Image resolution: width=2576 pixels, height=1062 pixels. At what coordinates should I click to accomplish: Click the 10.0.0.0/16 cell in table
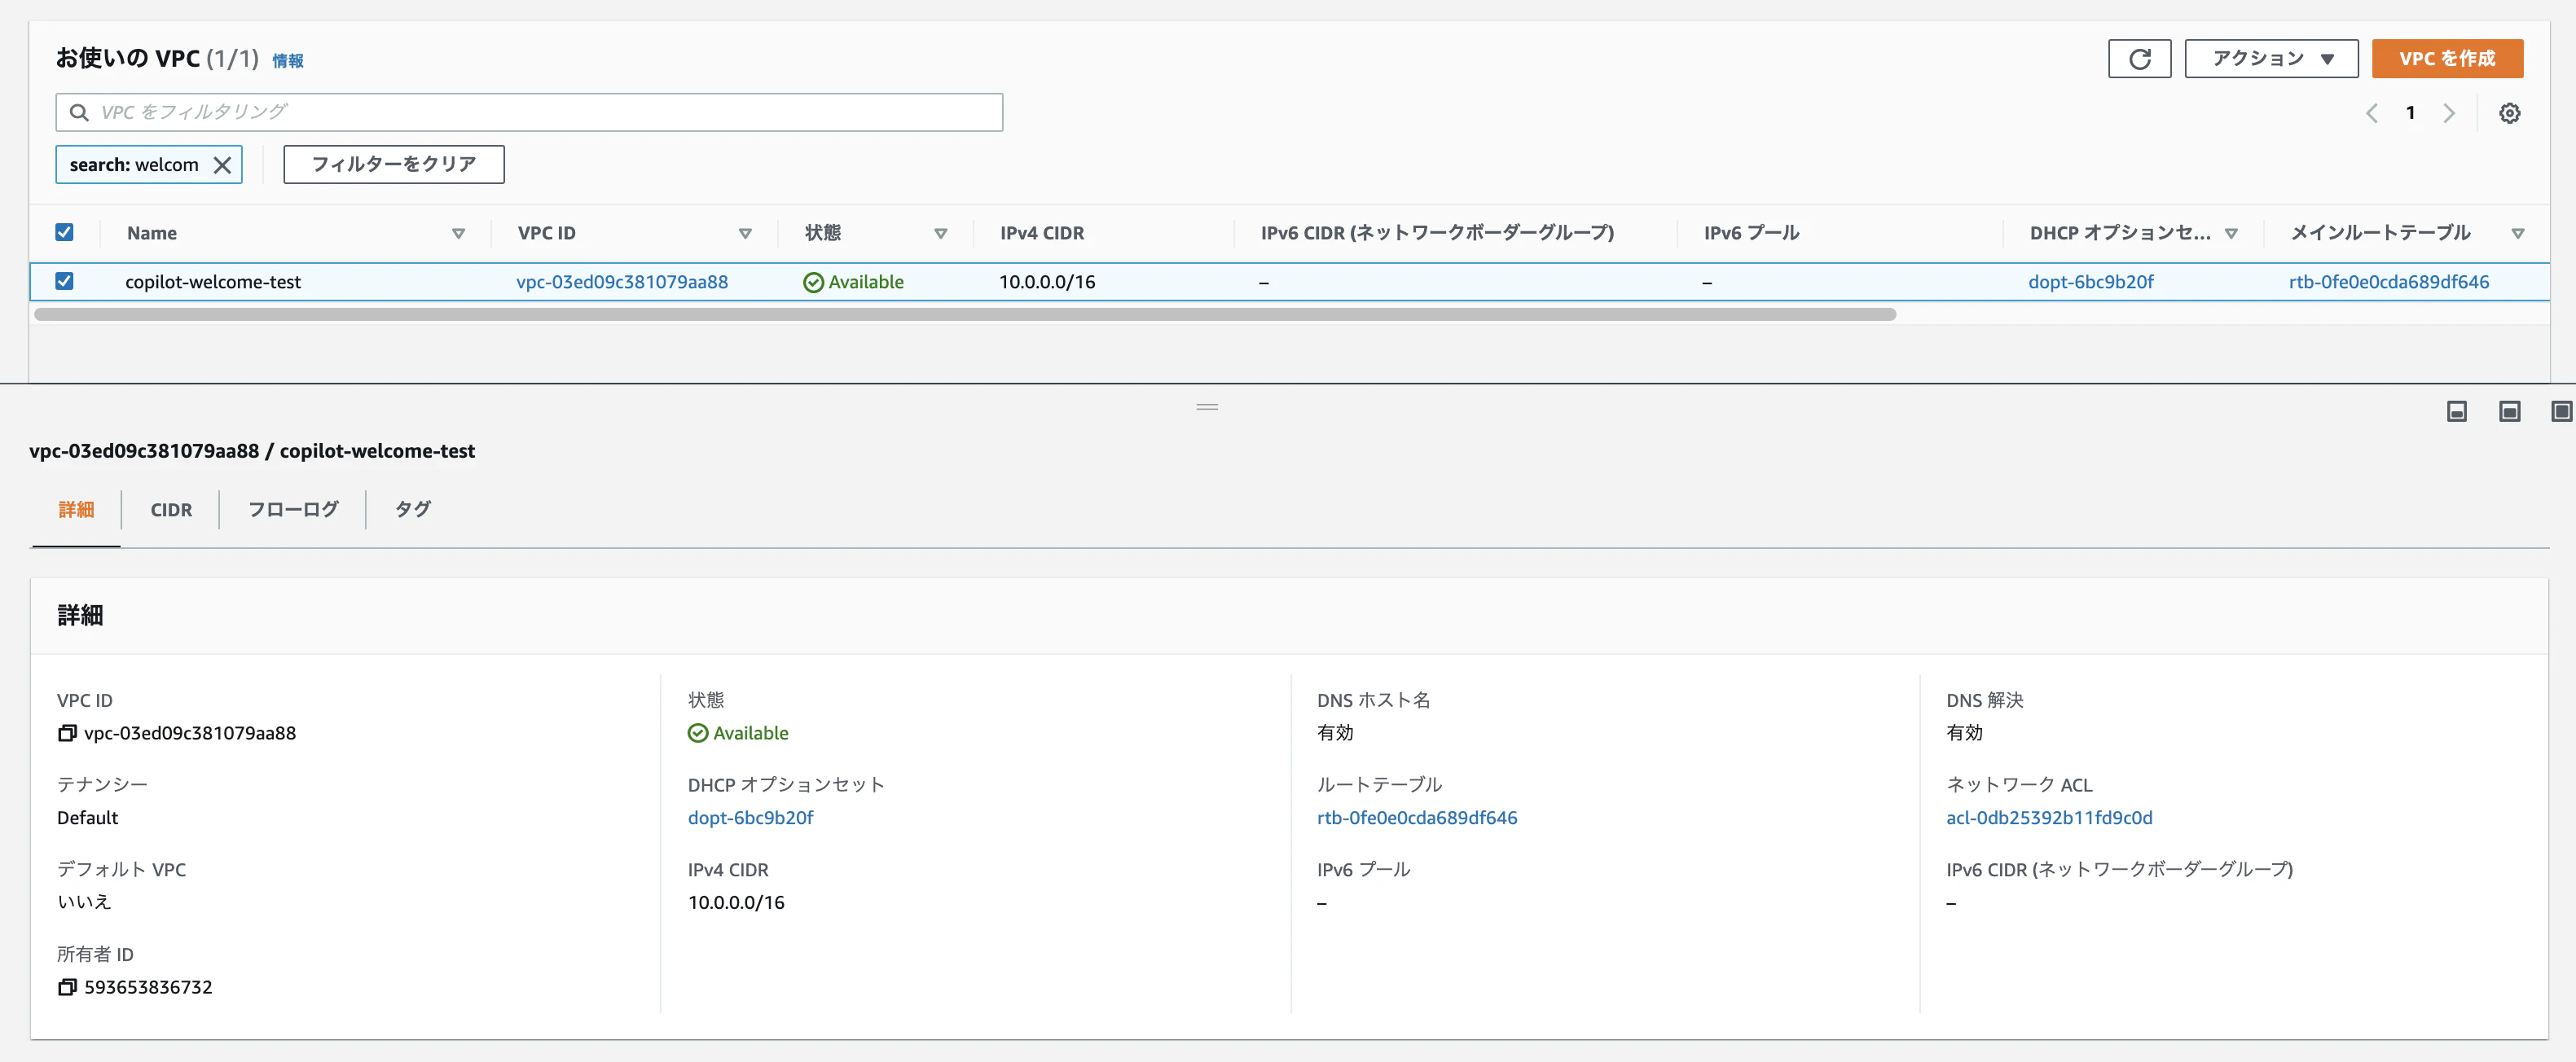click(1047, 282)
